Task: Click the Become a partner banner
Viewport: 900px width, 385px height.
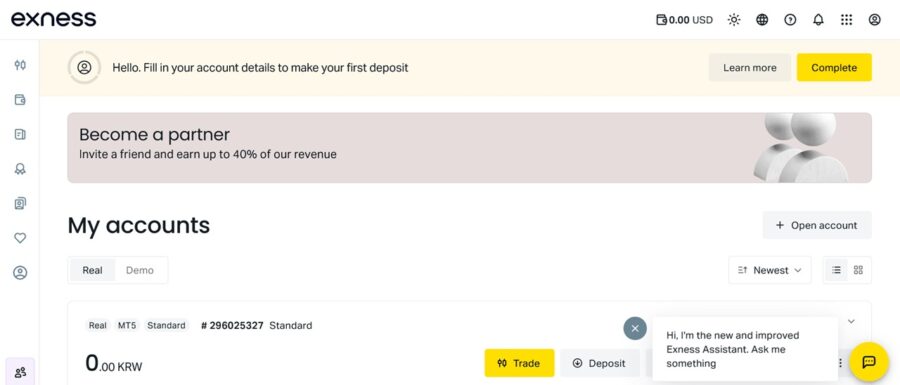Action: coord(469,147)
